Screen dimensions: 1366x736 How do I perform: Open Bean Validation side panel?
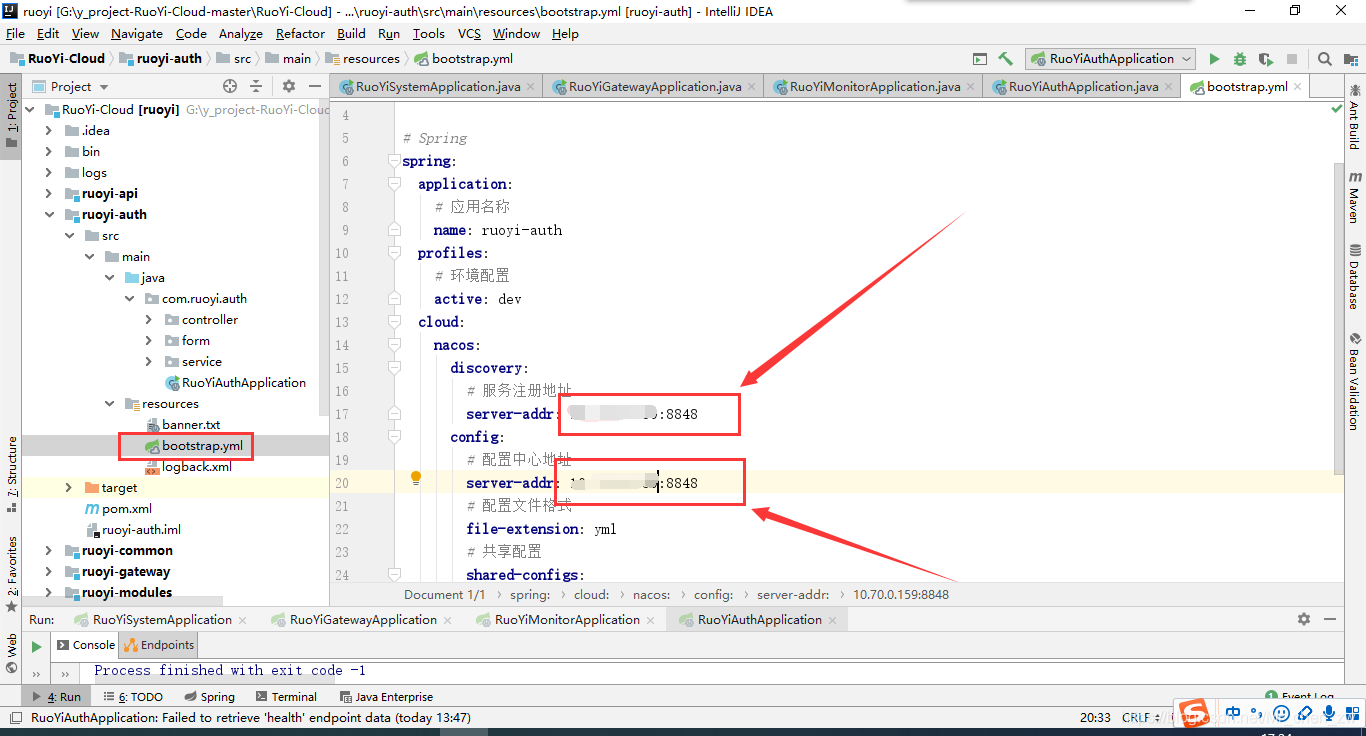(x=1354, y=381)
